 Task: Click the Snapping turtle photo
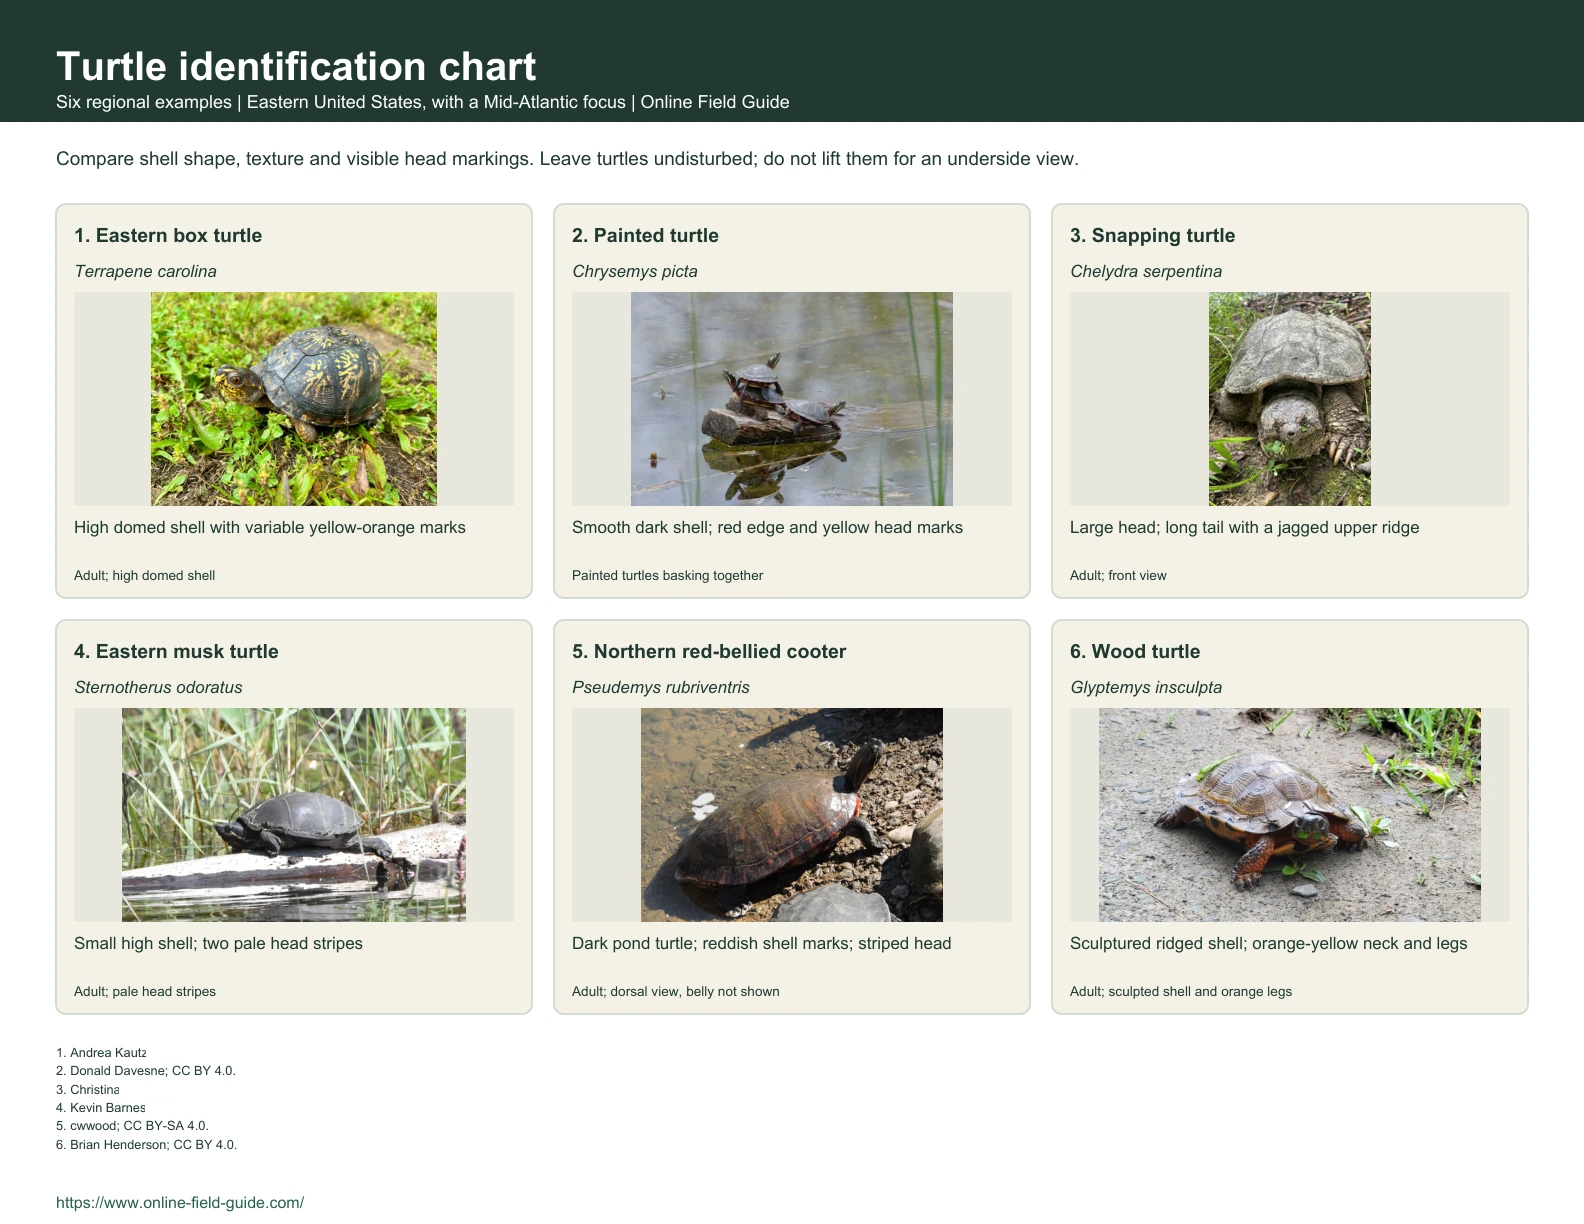[1290, 399]
